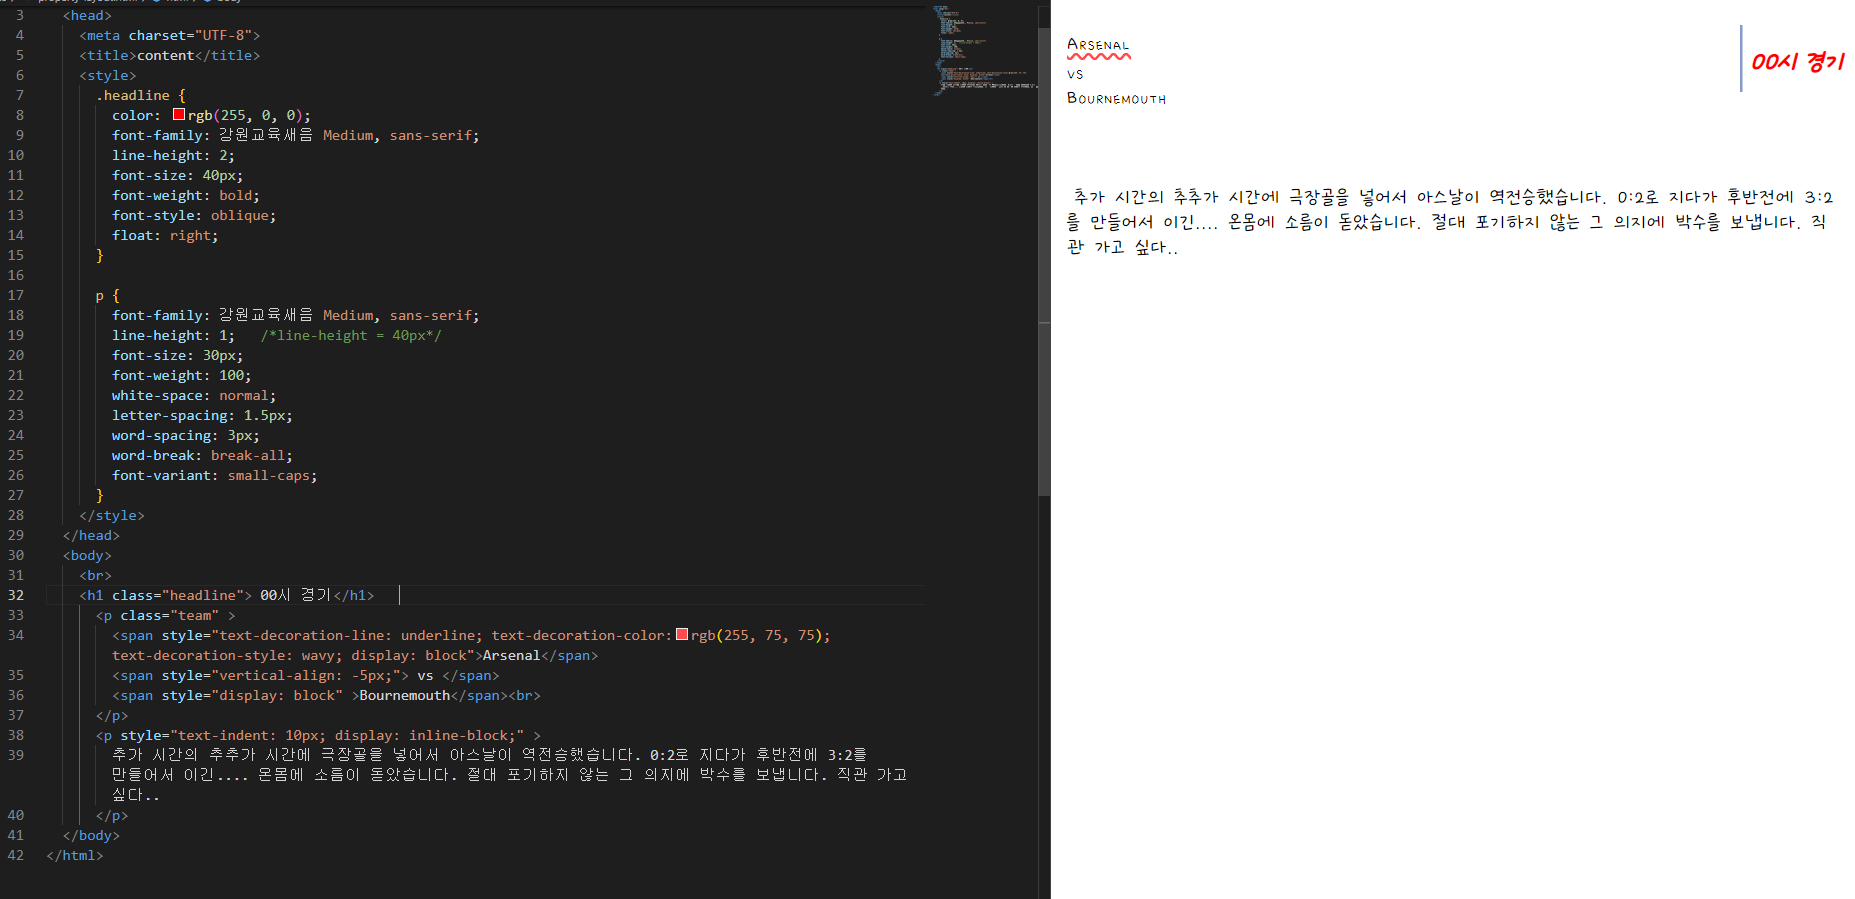
Task: Click the closing '</head>' tag
Action: coord(91,535)
